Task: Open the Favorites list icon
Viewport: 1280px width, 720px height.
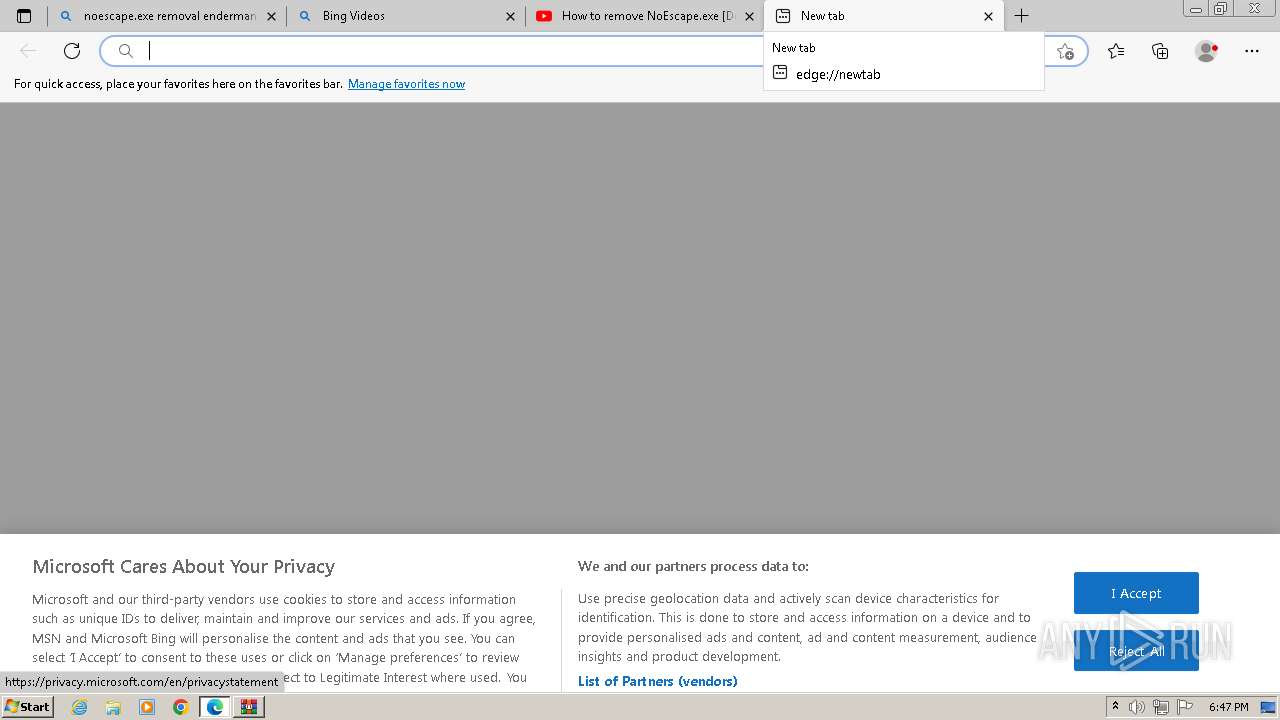Action: click(x=1116, y=51)
